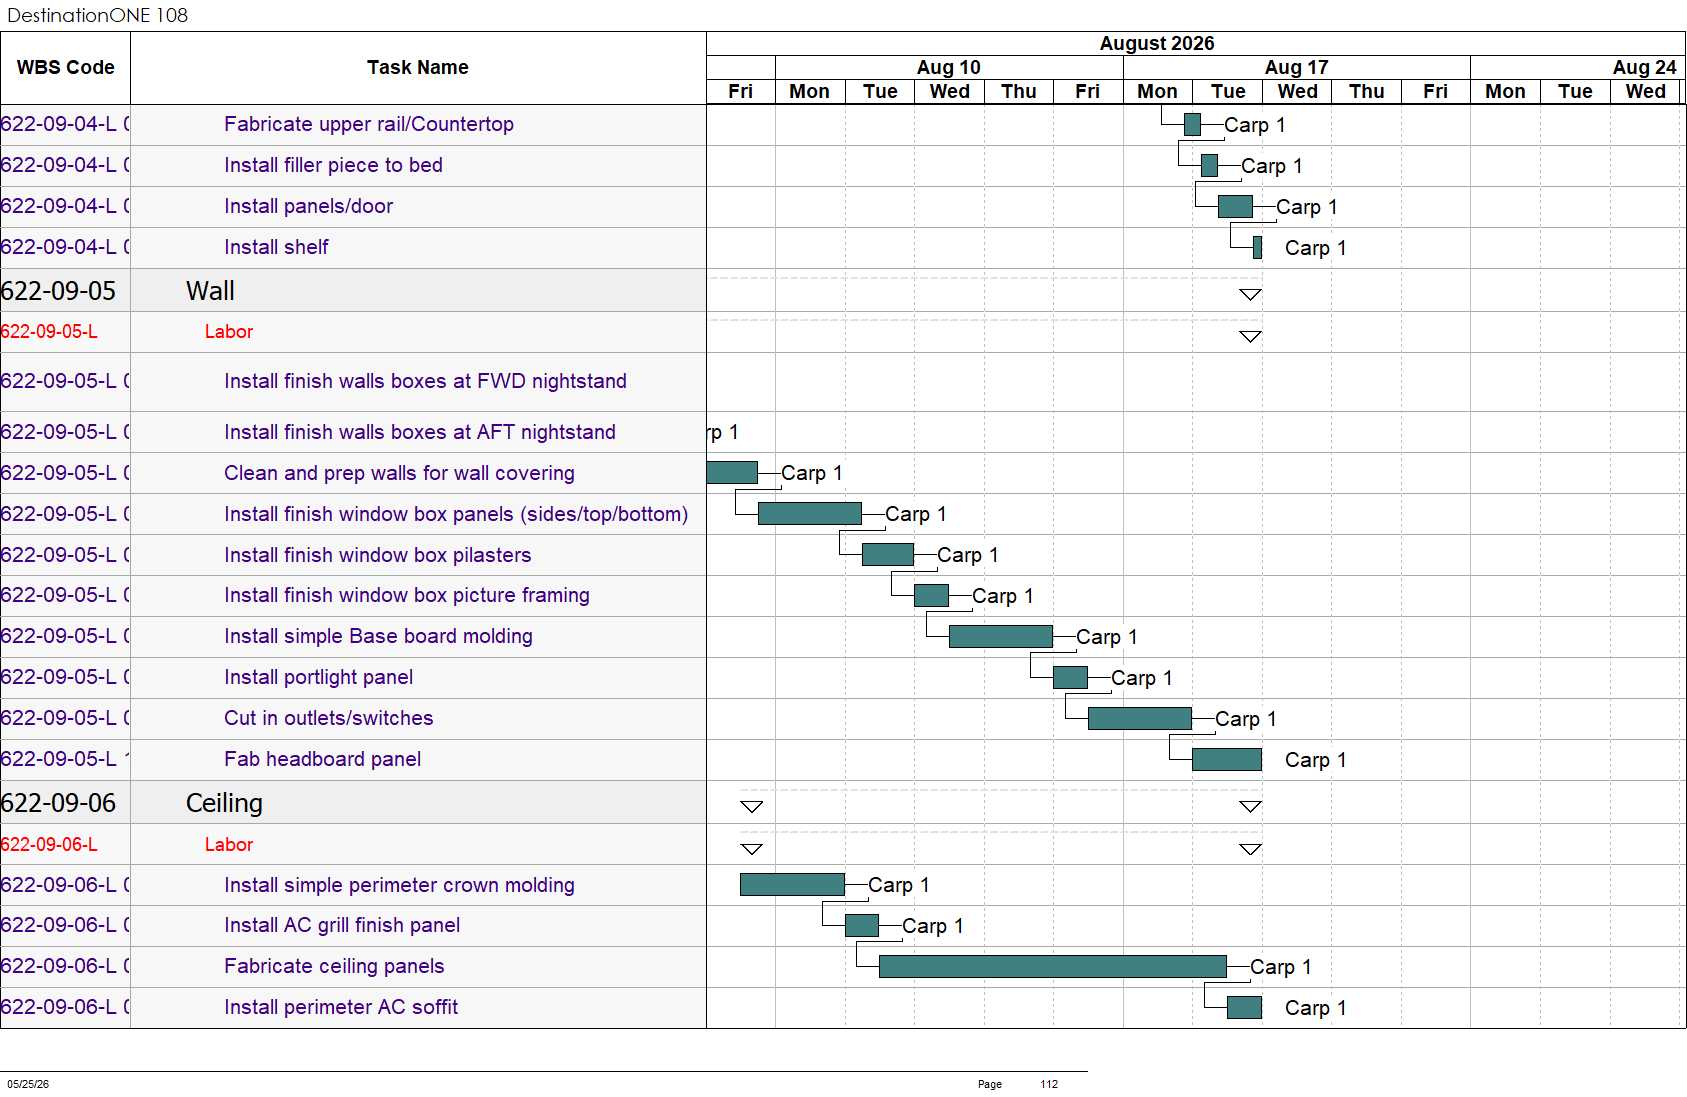The height and width of the screenshot is (1097, 1687).
Task: Select task Install portlight panel
Action: coord(318,677)
